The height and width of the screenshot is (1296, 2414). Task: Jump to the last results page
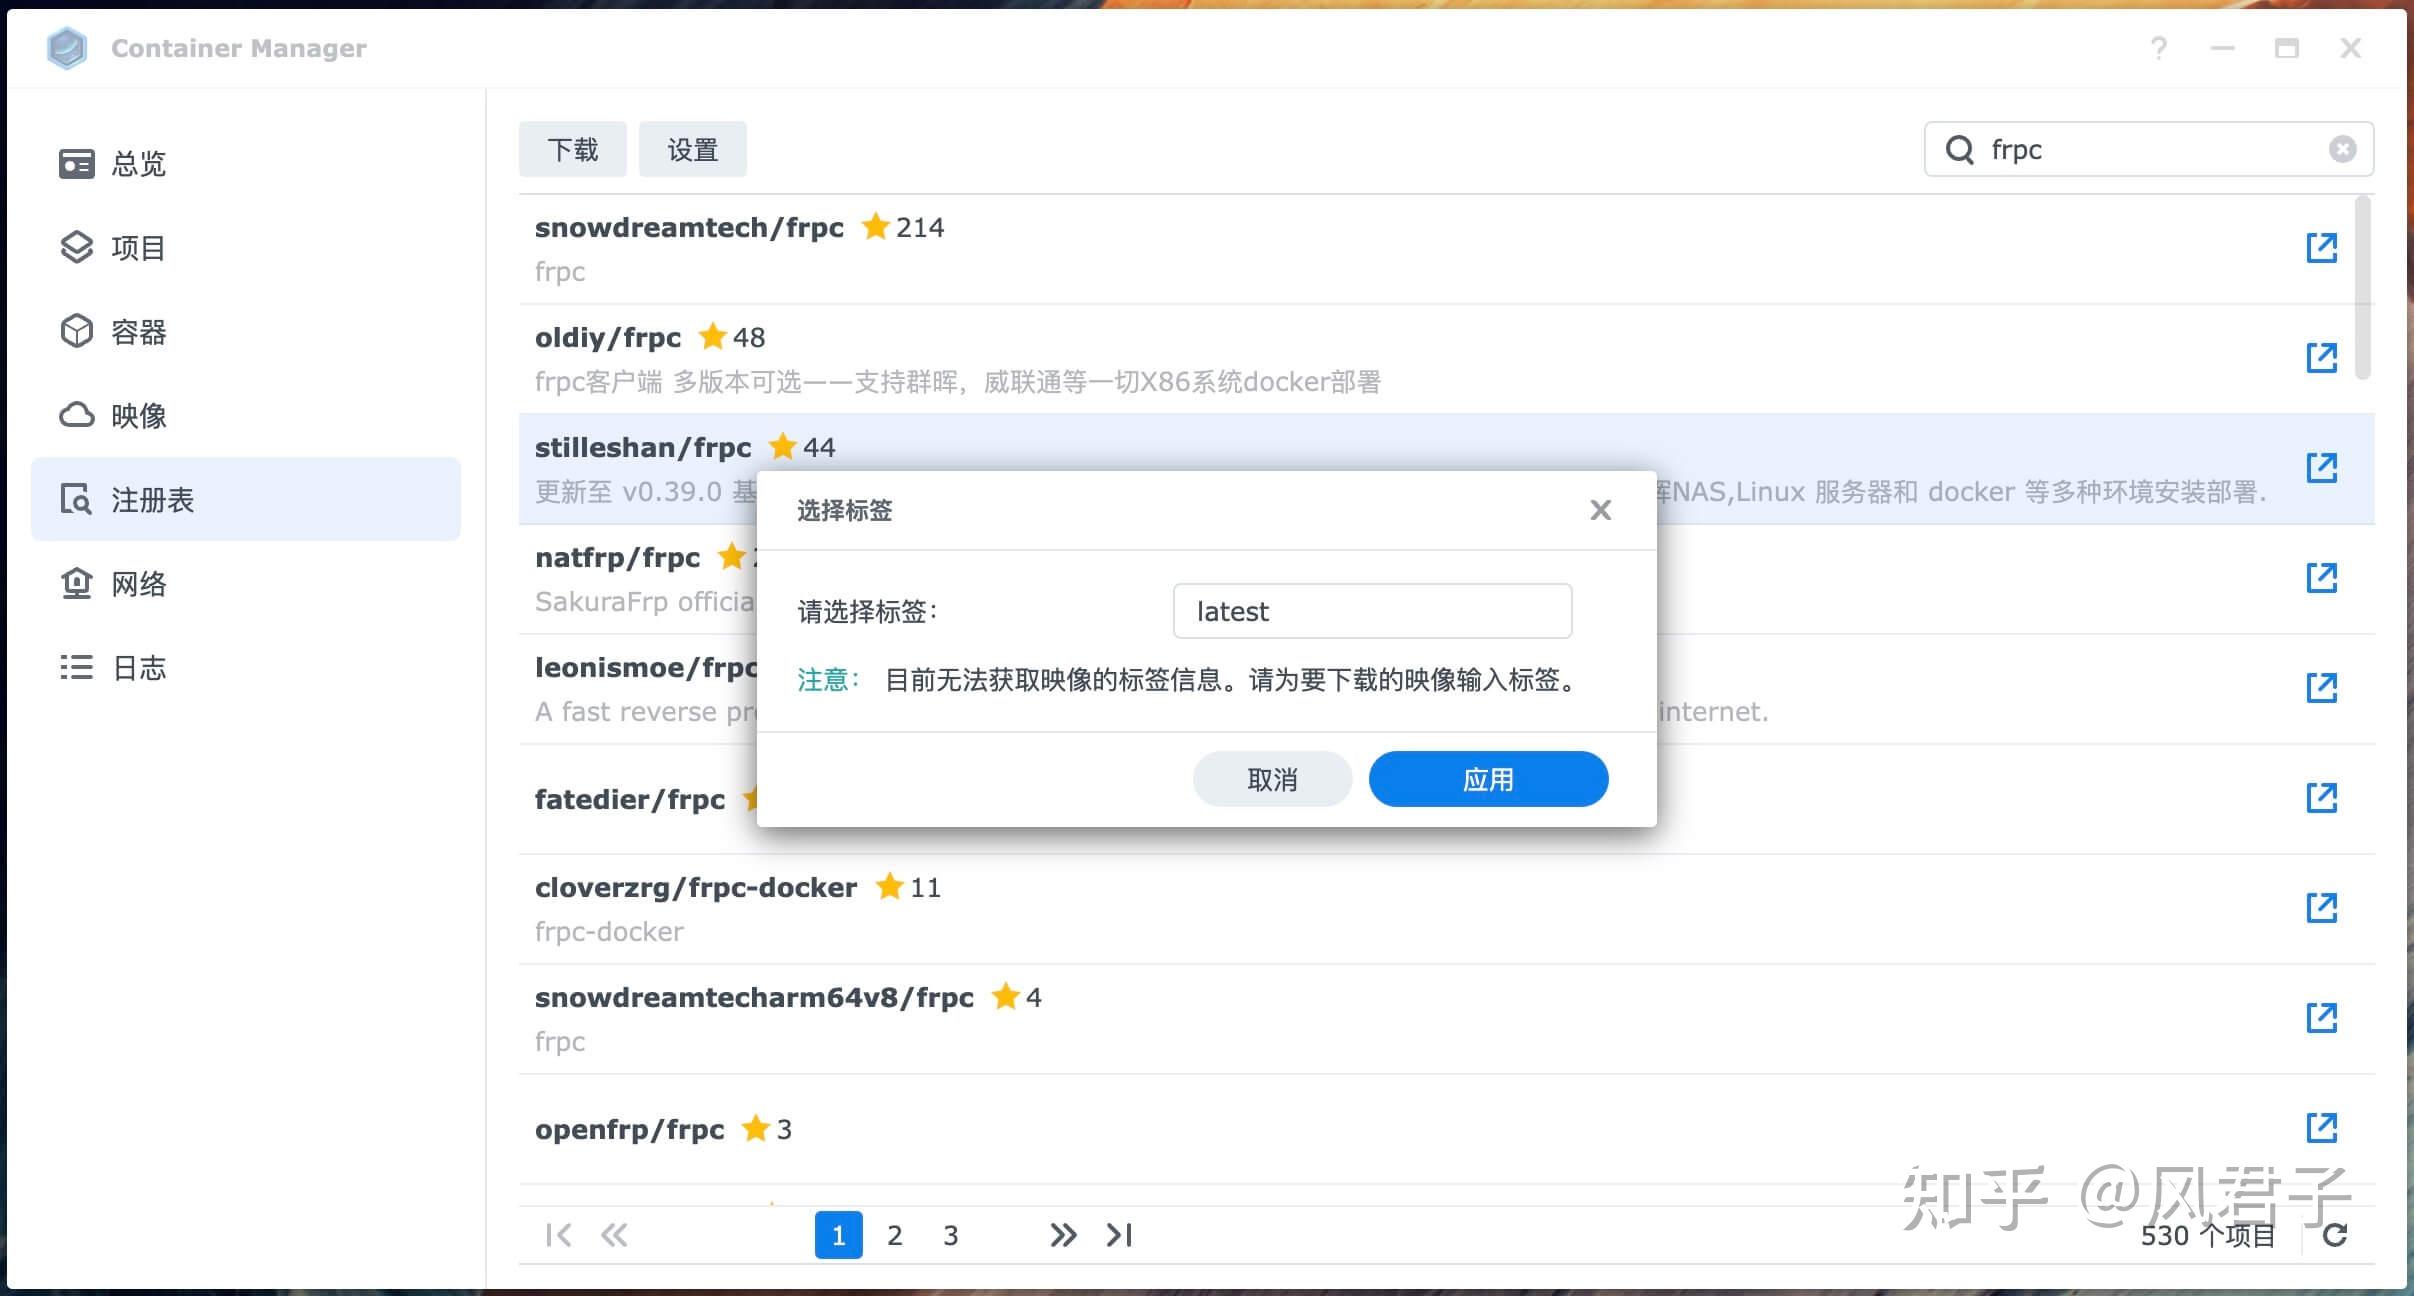(x=1118, y=1235)
